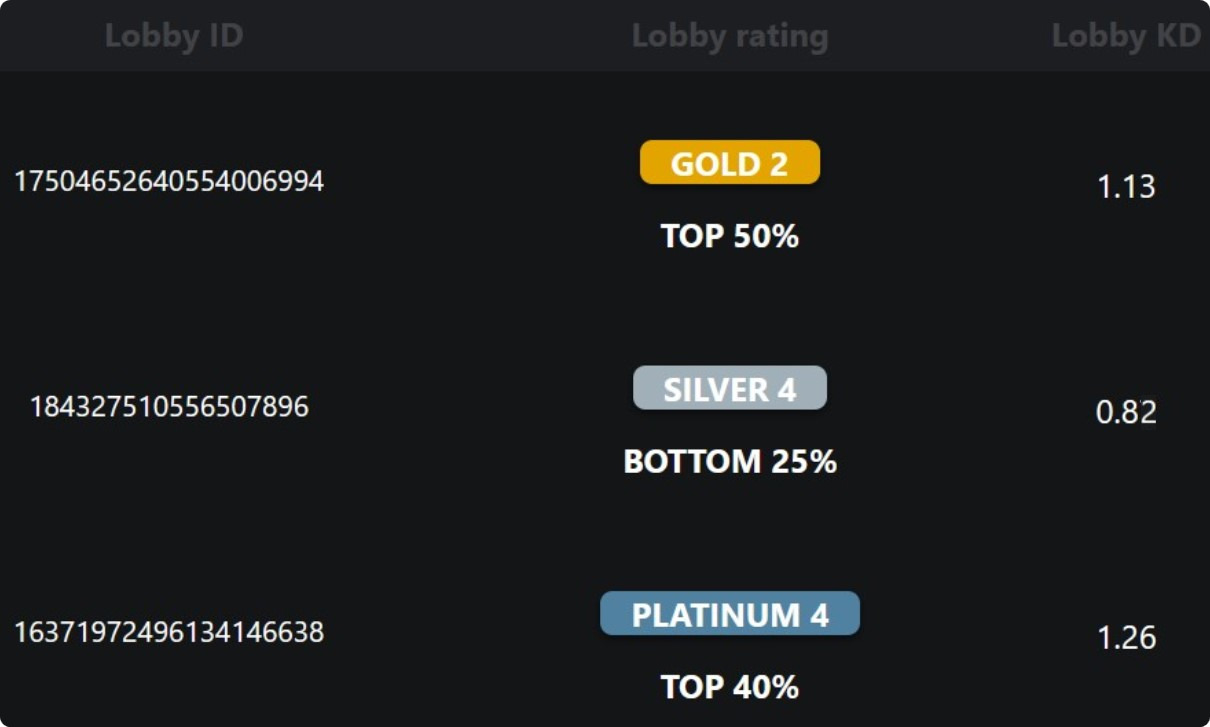Select lobby ID 17504652640554006994
Image resolution: width=1210 pixels, height=727 pixels.
[169, 182]
